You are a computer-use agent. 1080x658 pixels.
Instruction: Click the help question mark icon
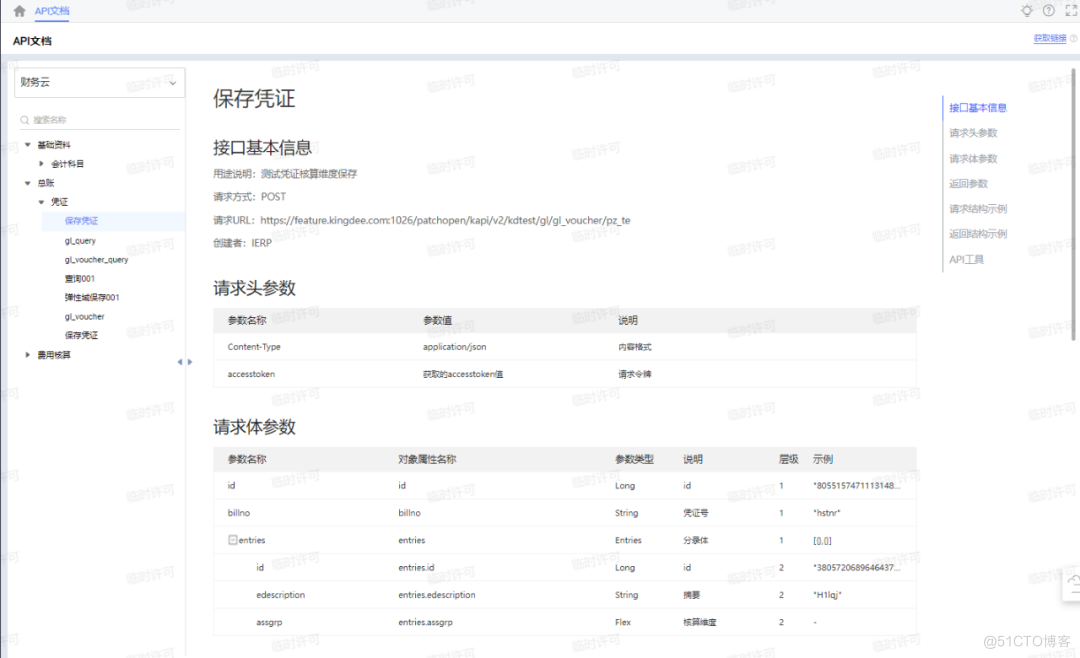(x=1048, y=10)
